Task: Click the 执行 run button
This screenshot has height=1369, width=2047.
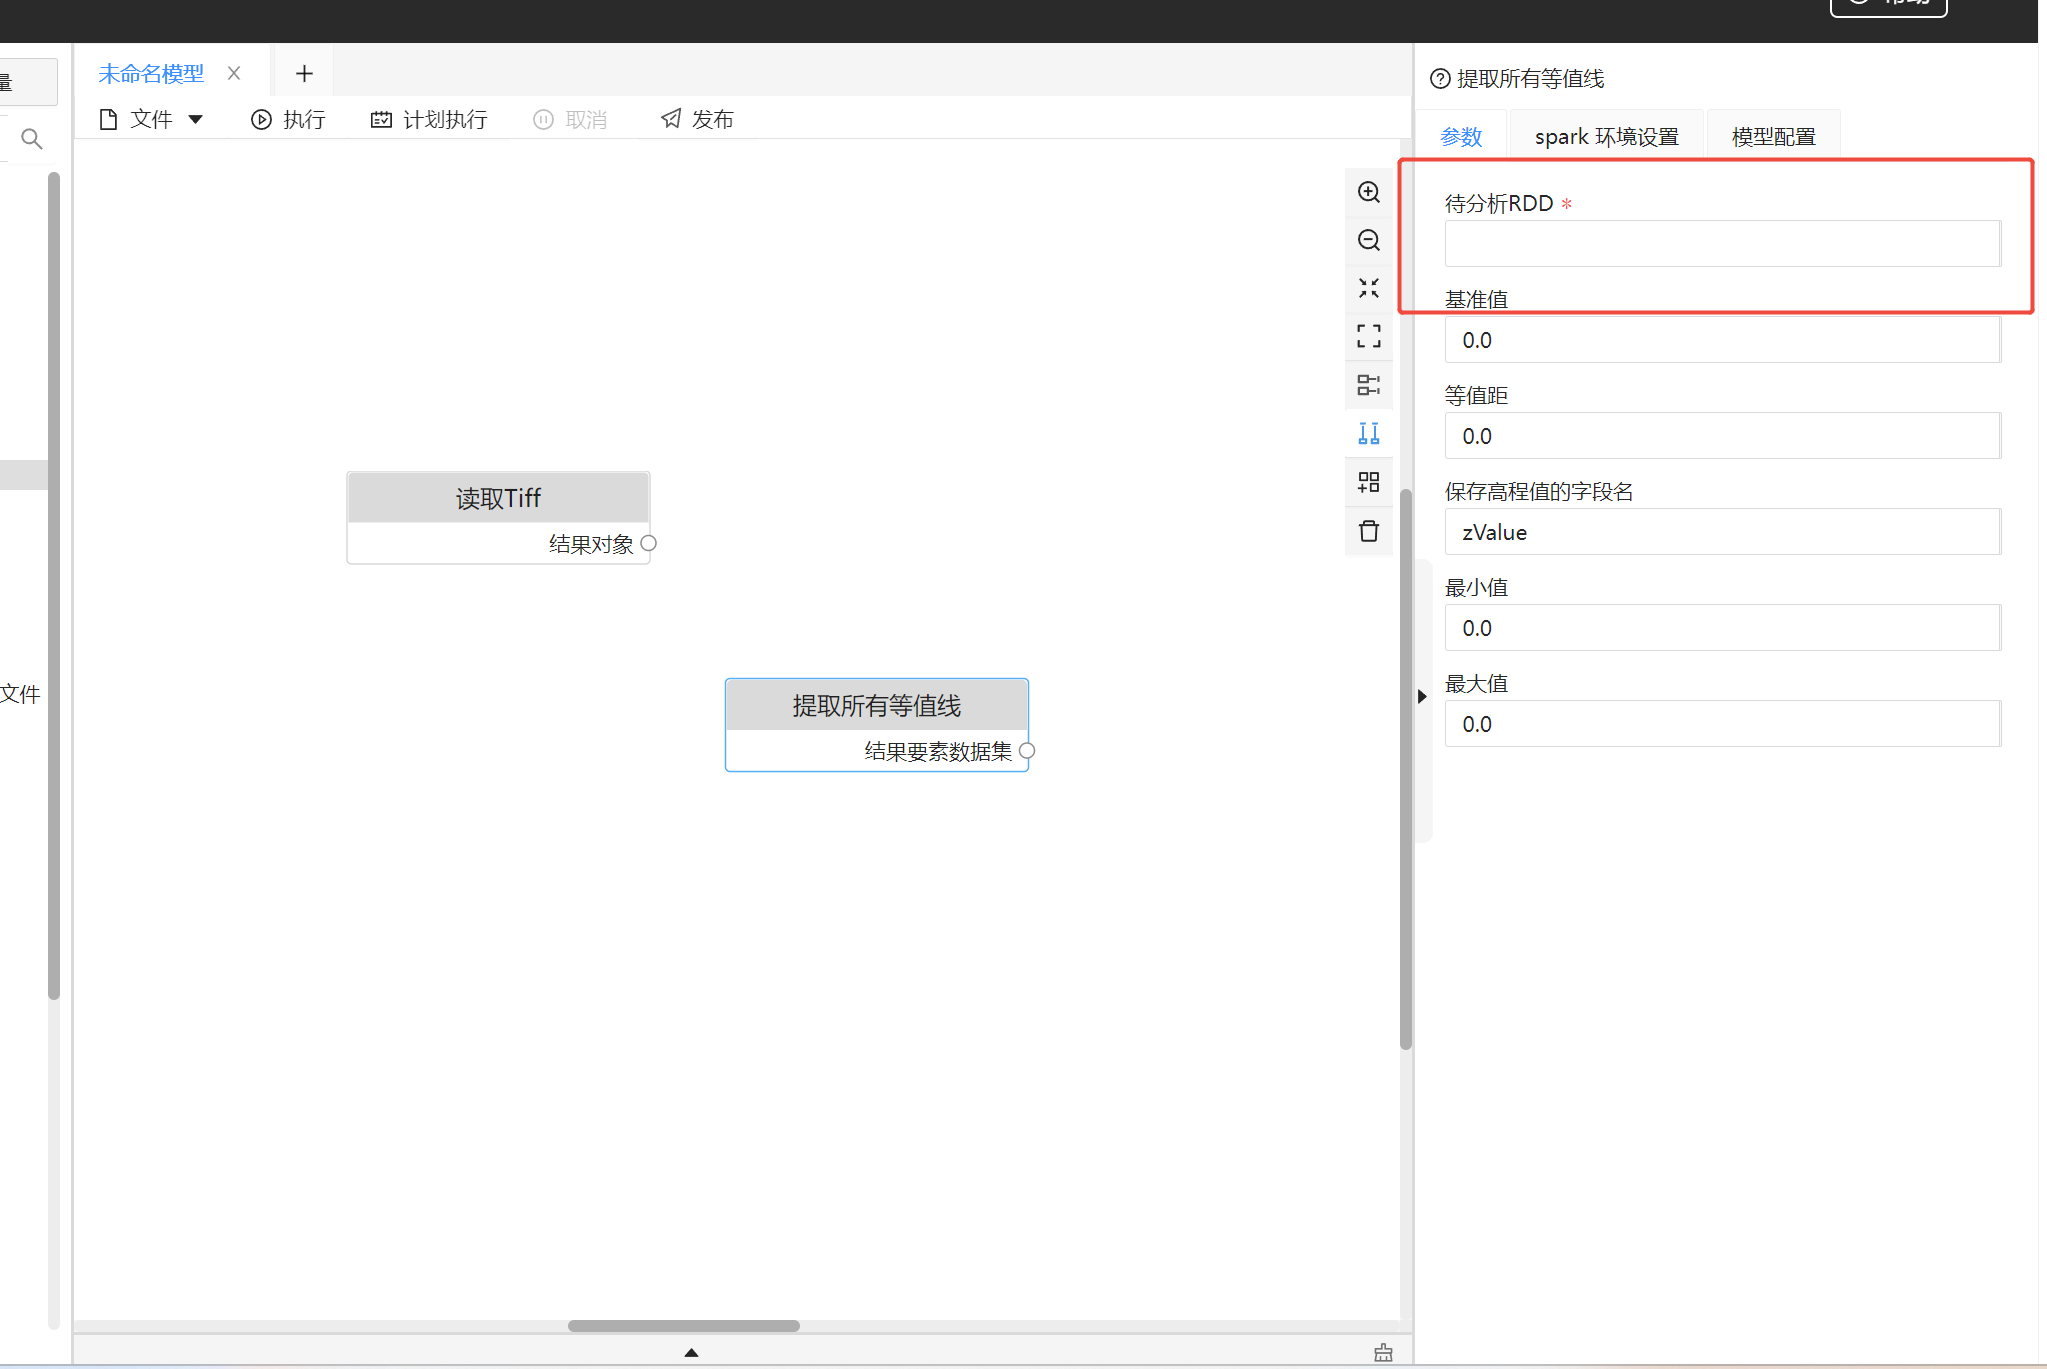Action: pyautogui.click(x=288, y=120)
